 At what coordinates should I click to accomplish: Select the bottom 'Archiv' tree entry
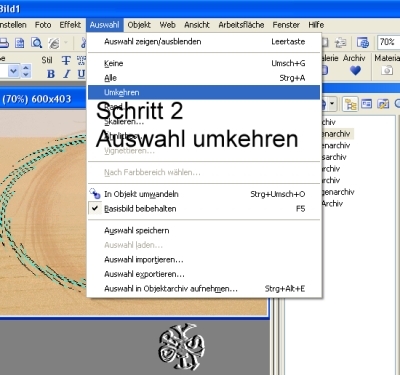point(332,203)
